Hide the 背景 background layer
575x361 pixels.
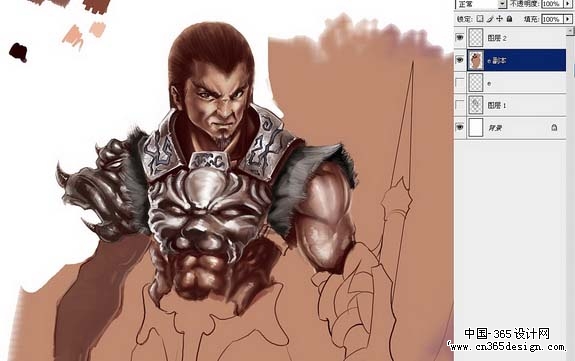click(x=459, y=127)
